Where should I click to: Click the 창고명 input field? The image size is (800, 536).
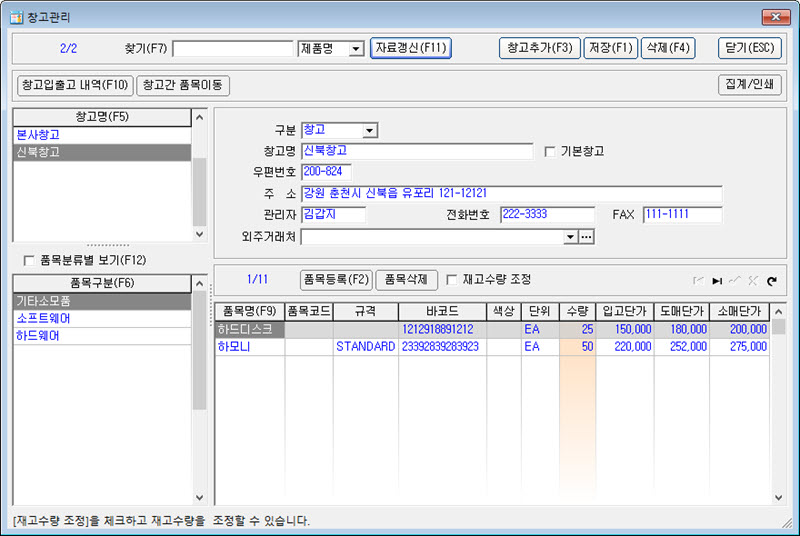tap(417, 151)
